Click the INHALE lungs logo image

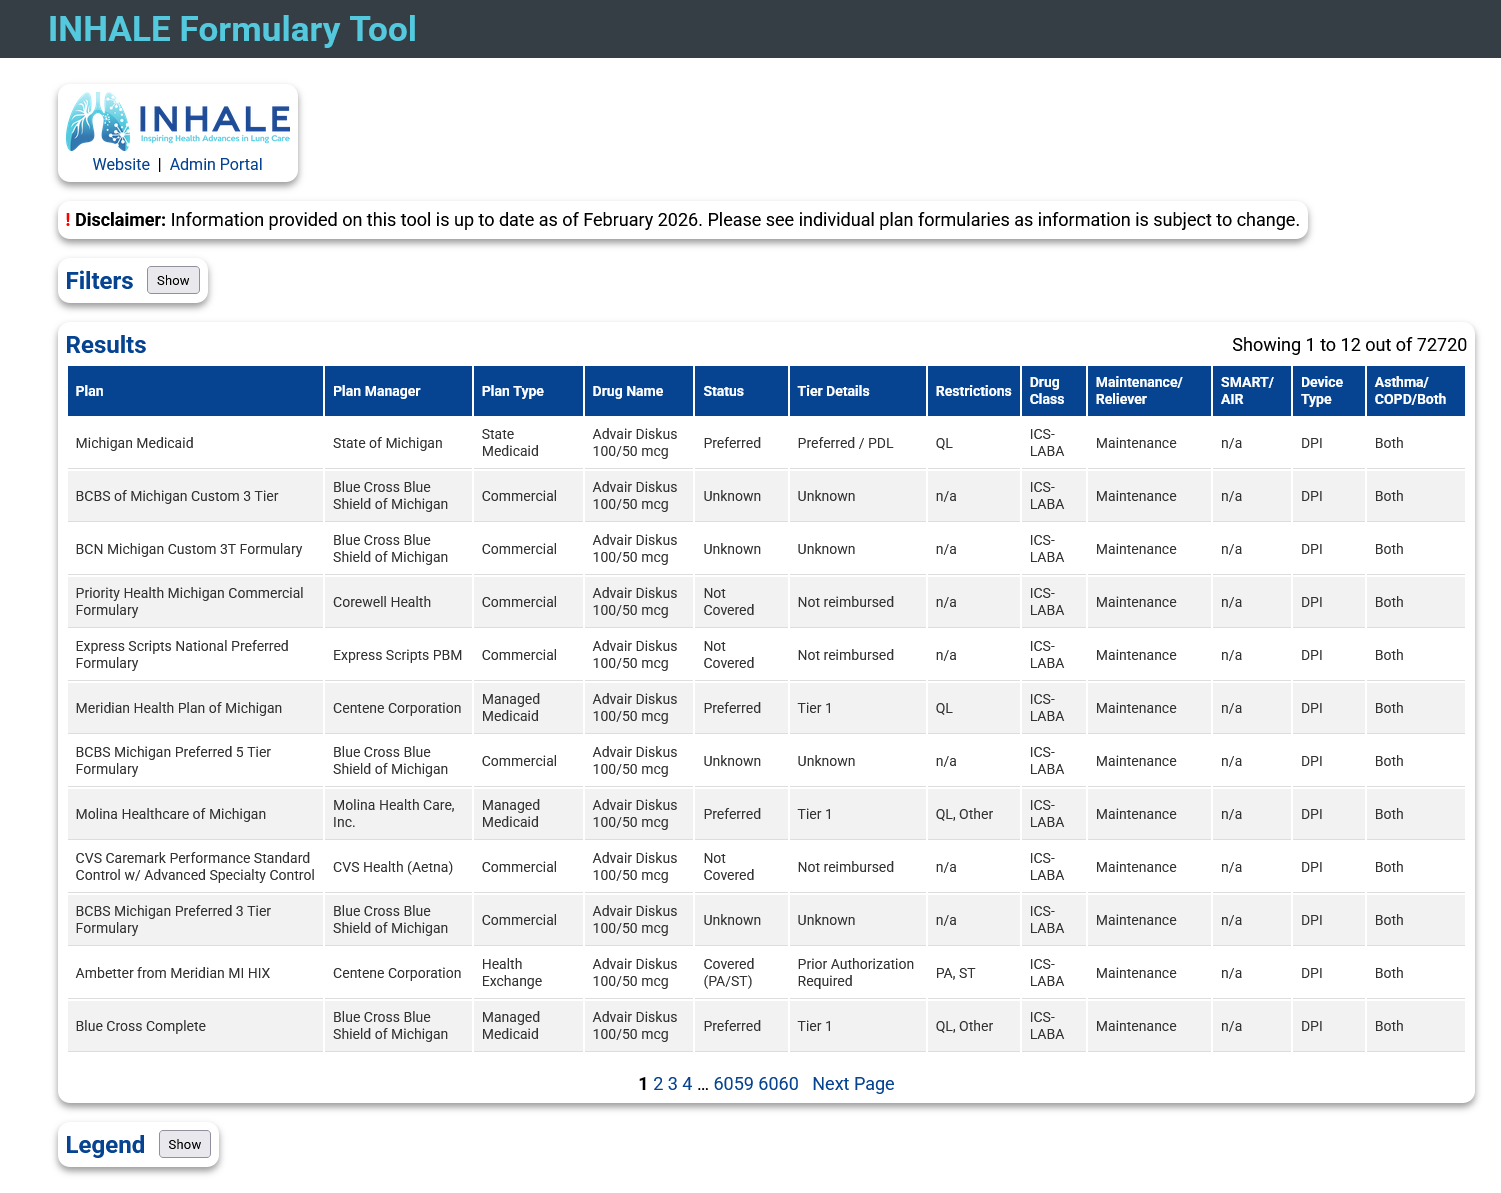click(178, 121)
